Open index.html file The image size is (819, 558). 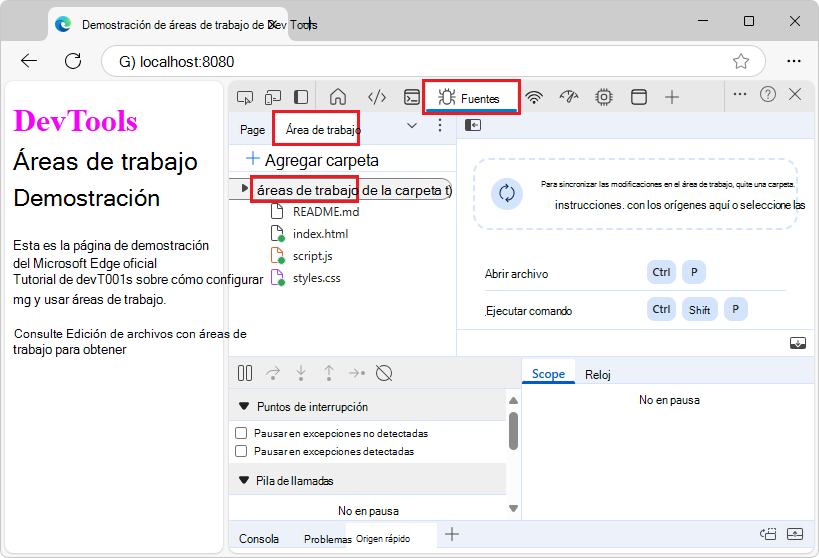tap(309, 234)
